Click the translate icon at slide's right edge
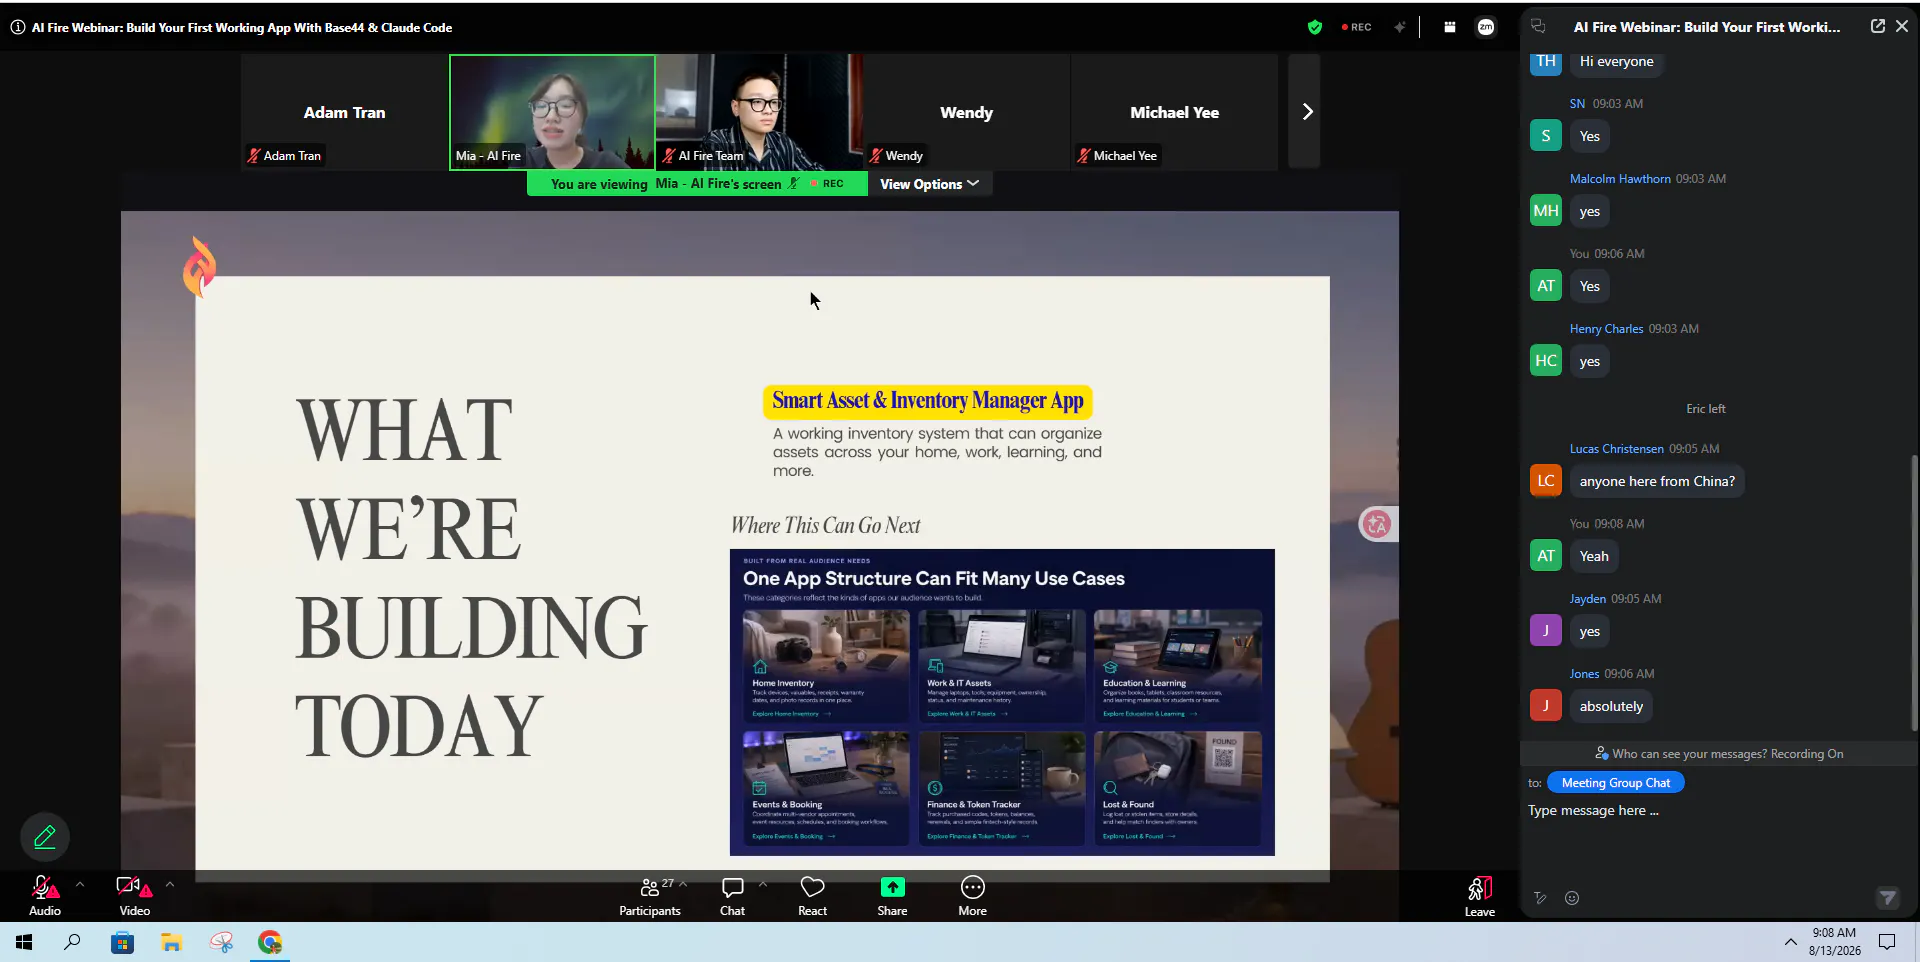1920x962 pixels. [1377, 524]
